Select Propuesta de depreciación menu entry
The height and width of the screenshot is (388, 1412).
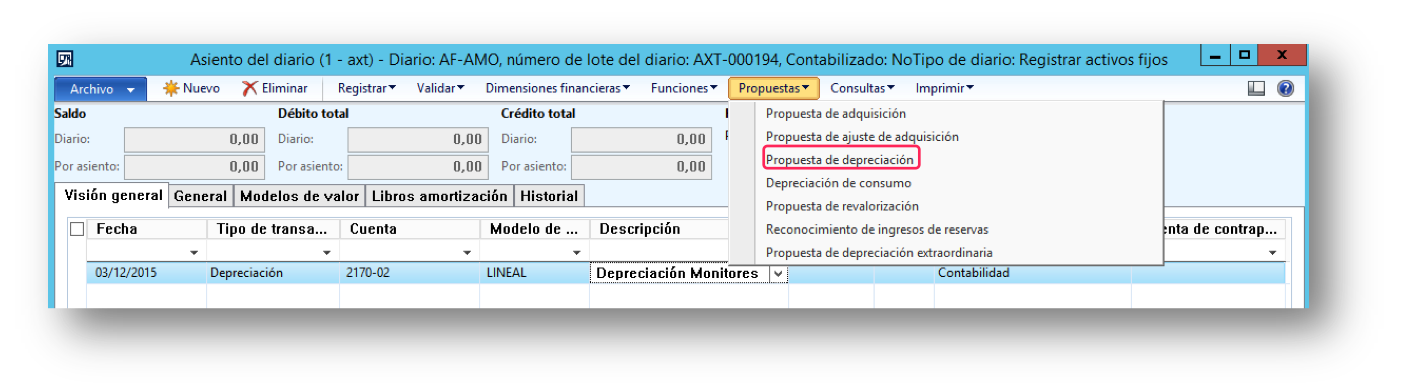pos(840,159)
